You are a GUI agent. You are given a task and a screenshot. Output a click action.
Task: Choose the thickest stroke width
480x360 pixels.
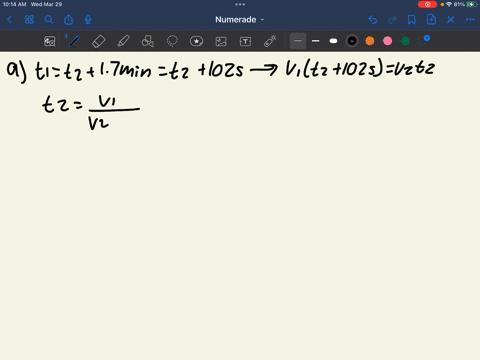[333, 41]
